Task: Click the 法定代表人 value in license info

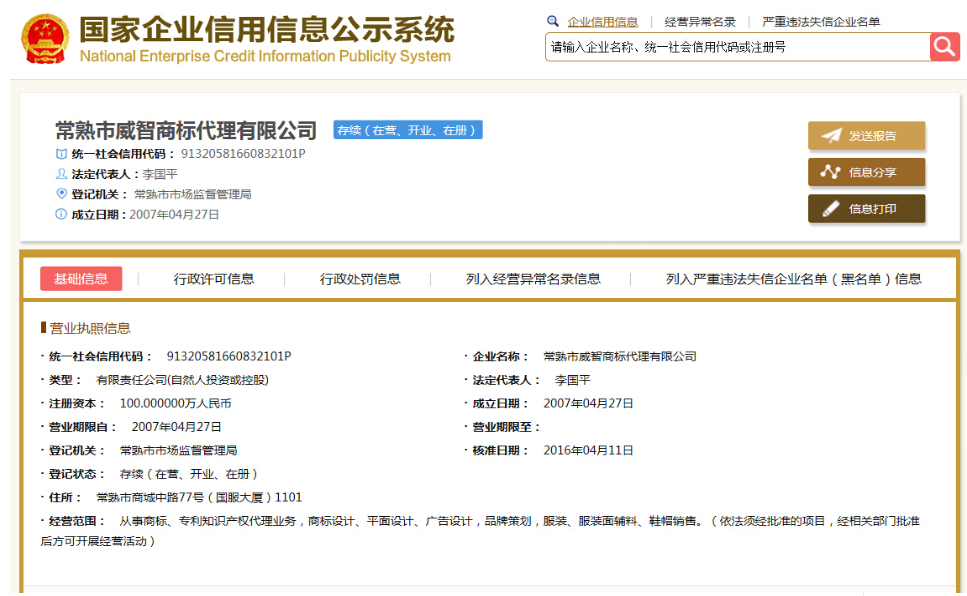Action: pos(572,380)
